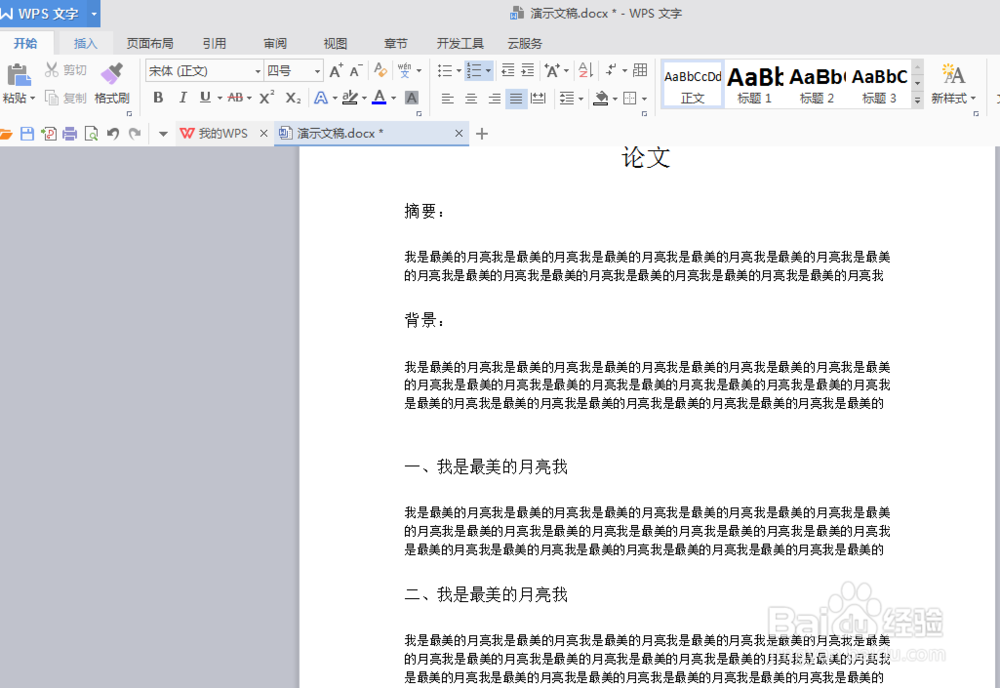This screenshot has width=1000, height=688.
Task: Click the text highlight color swatch
Action: click(352, 97)
